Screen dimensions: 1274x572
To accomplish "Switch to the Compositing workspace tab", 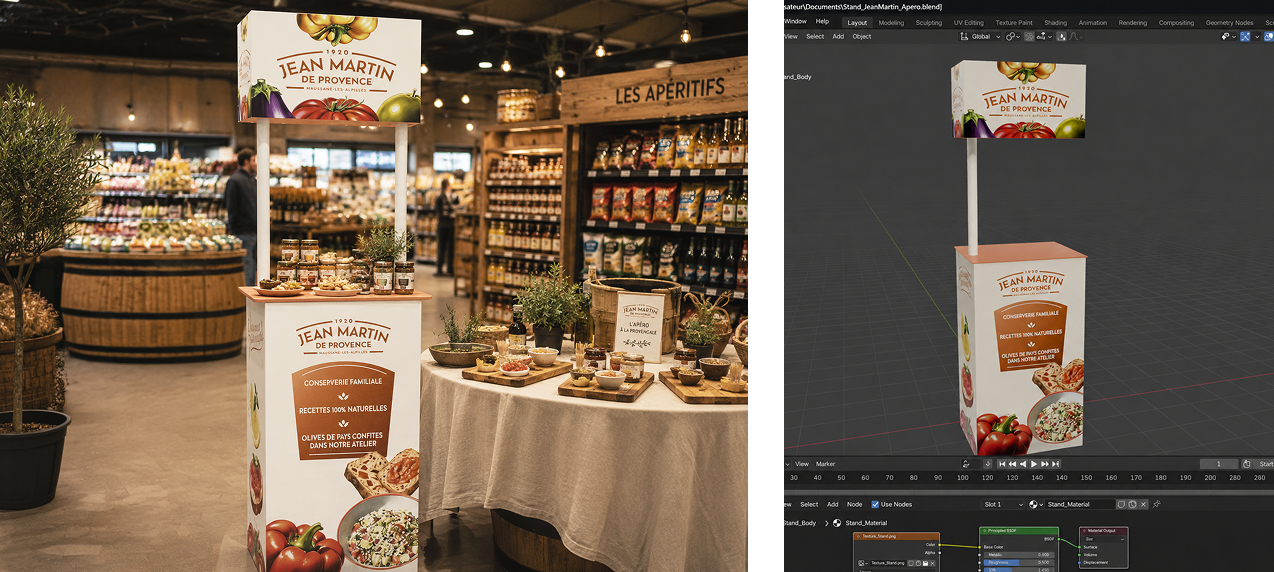I will (x=1176, y=22).
